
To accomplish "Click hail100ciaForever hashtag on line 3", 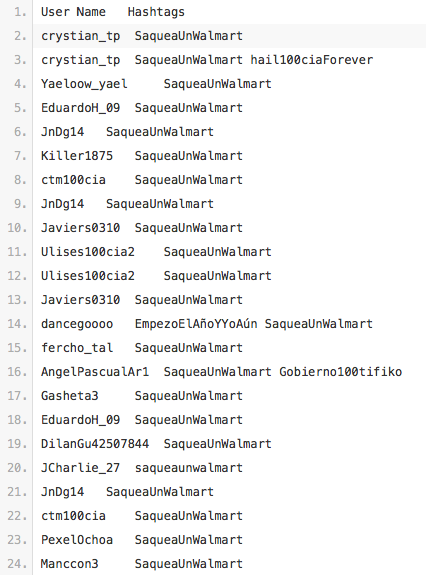I will (x=312, y=60).
